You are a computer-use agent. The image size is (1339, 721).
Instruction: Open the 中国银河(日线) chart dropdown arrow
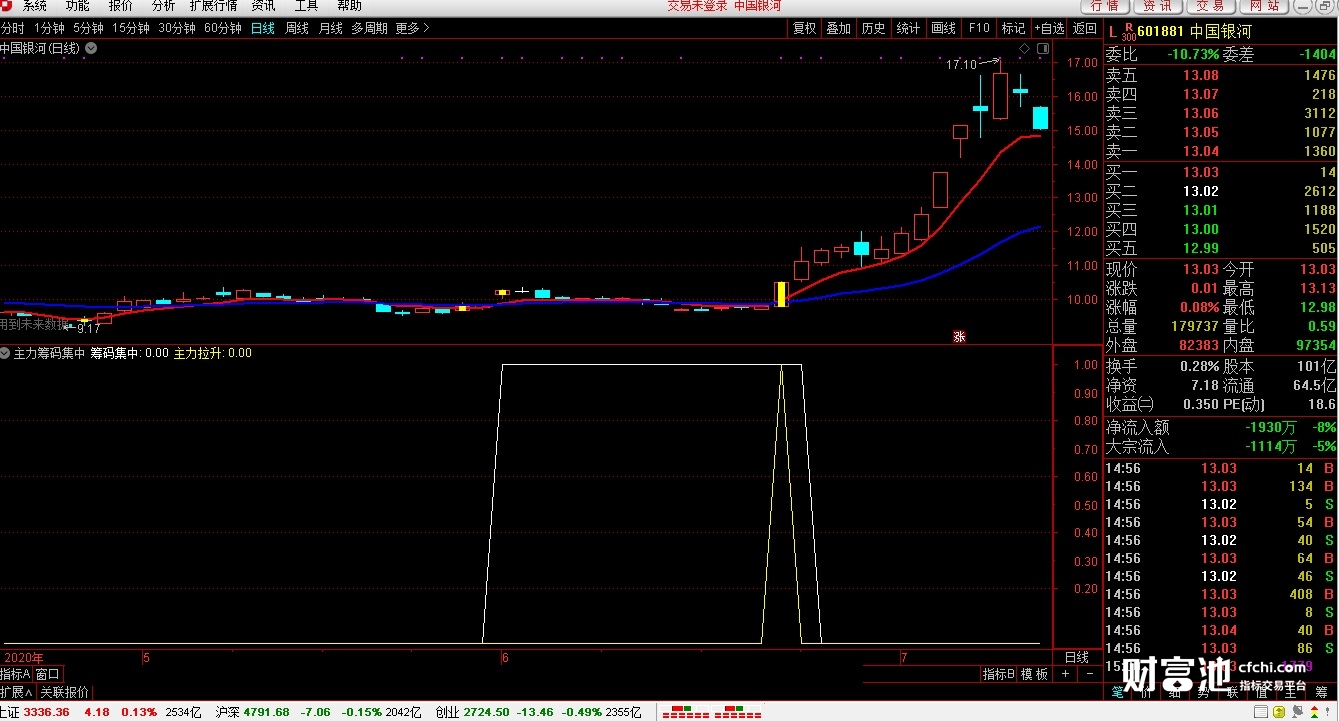click(91, 47)
